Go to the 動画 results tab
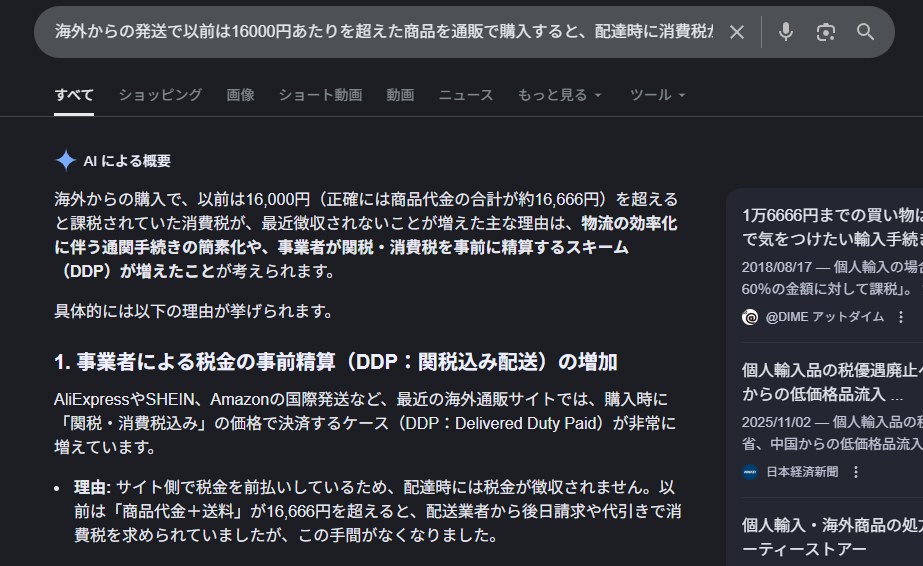Image resolution: width=923 pixels, height=566 pixels. (400, 95)
